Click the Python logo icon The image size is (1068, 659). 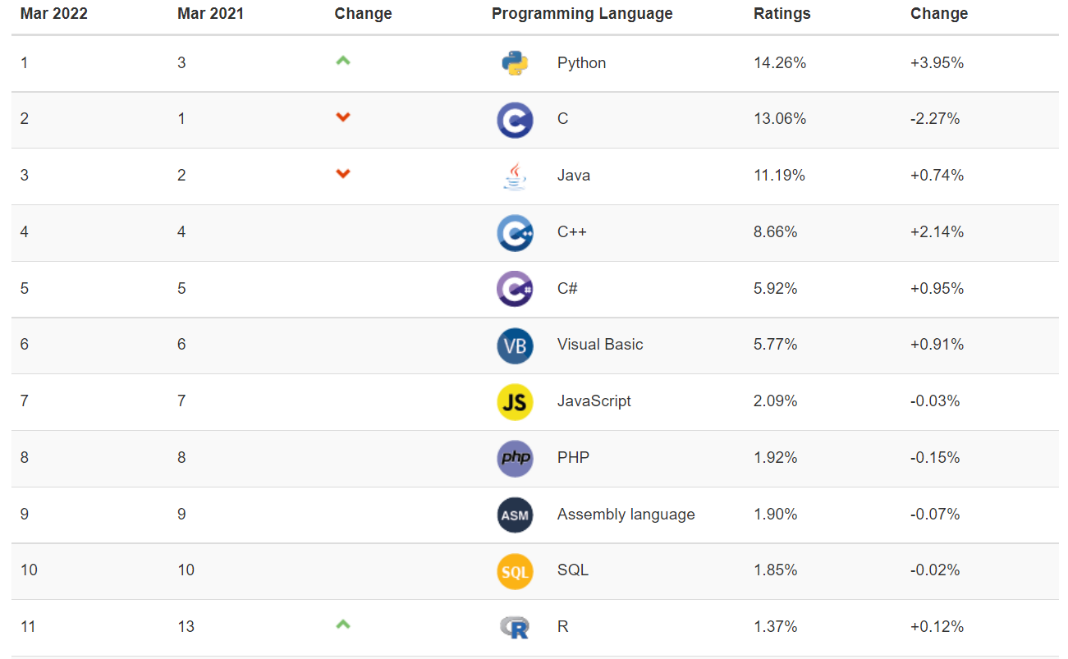click(514, 63)
